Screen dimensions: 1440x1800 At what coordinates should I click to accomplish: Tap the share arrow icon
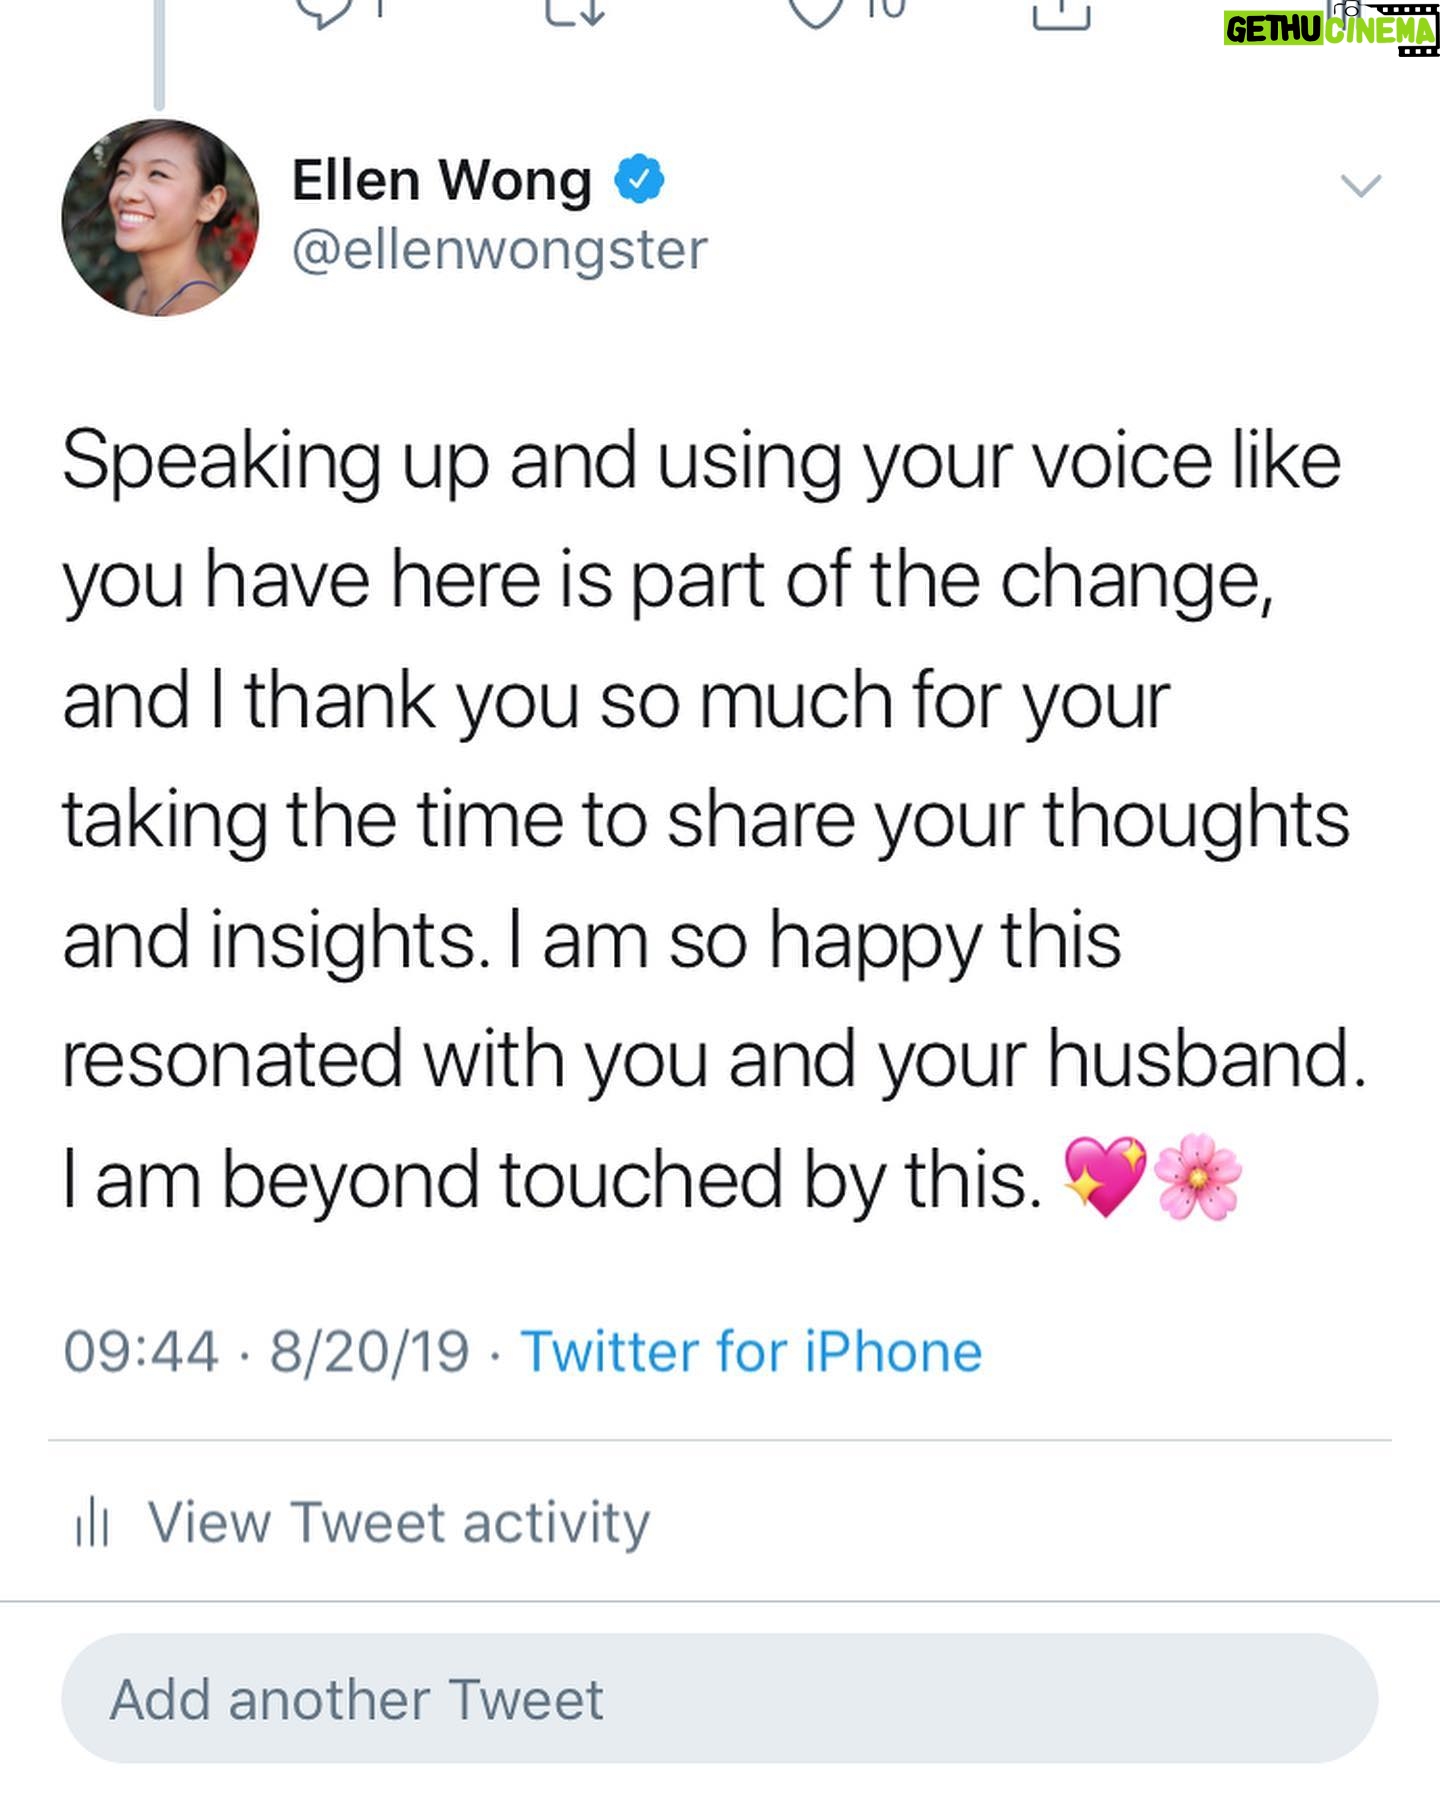tap(1060, 10)
